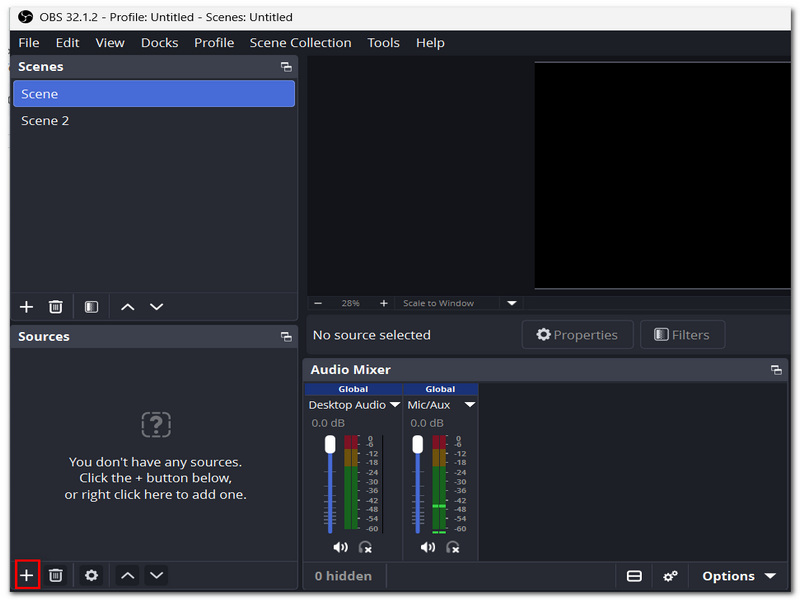
Task: Mute the Mic/Aux speaker icon
Action: point(428,547)
